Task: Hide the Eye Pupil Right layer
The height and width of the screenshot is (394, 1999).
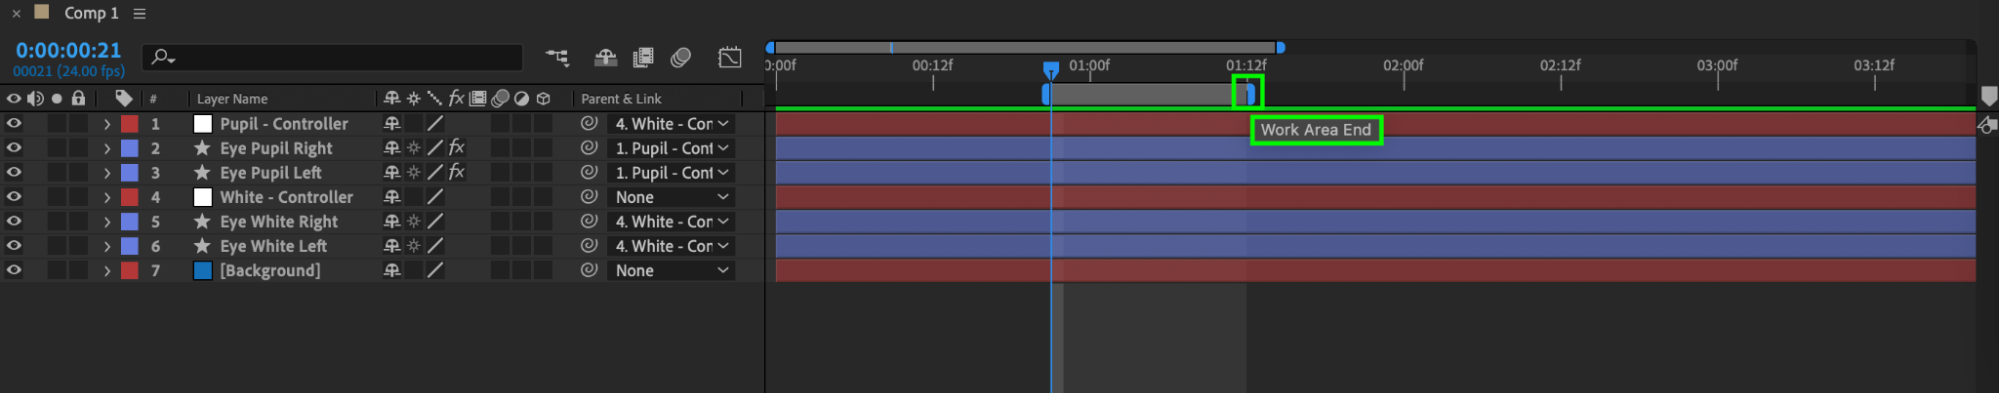Action: click(13, 148)
